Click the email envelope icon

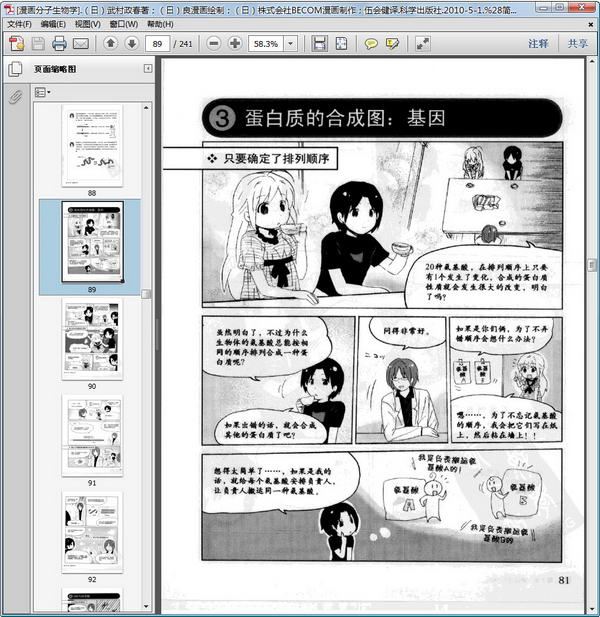tap(81, 43)
